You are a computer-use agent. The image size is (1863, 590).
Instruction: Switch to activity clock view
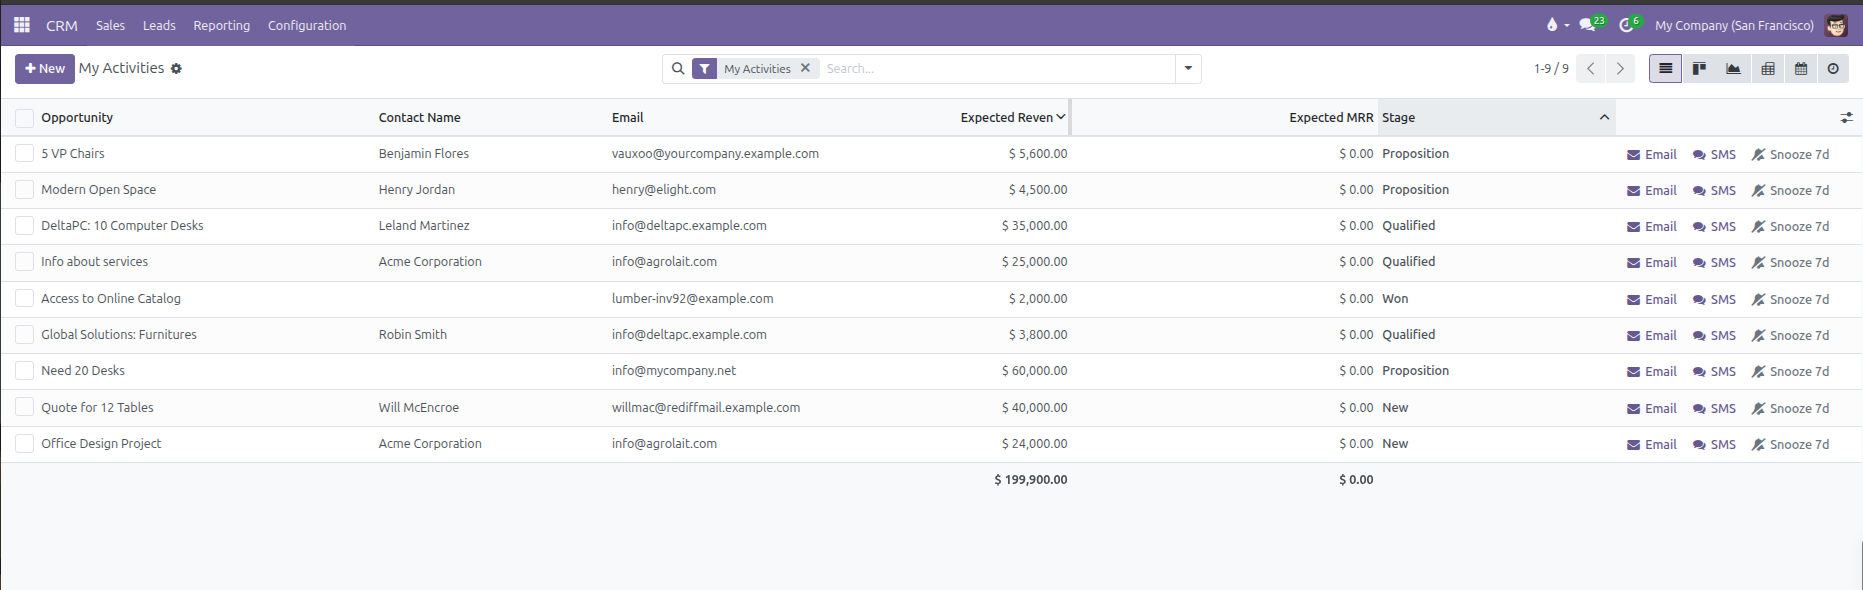[x=1833, y=68]
